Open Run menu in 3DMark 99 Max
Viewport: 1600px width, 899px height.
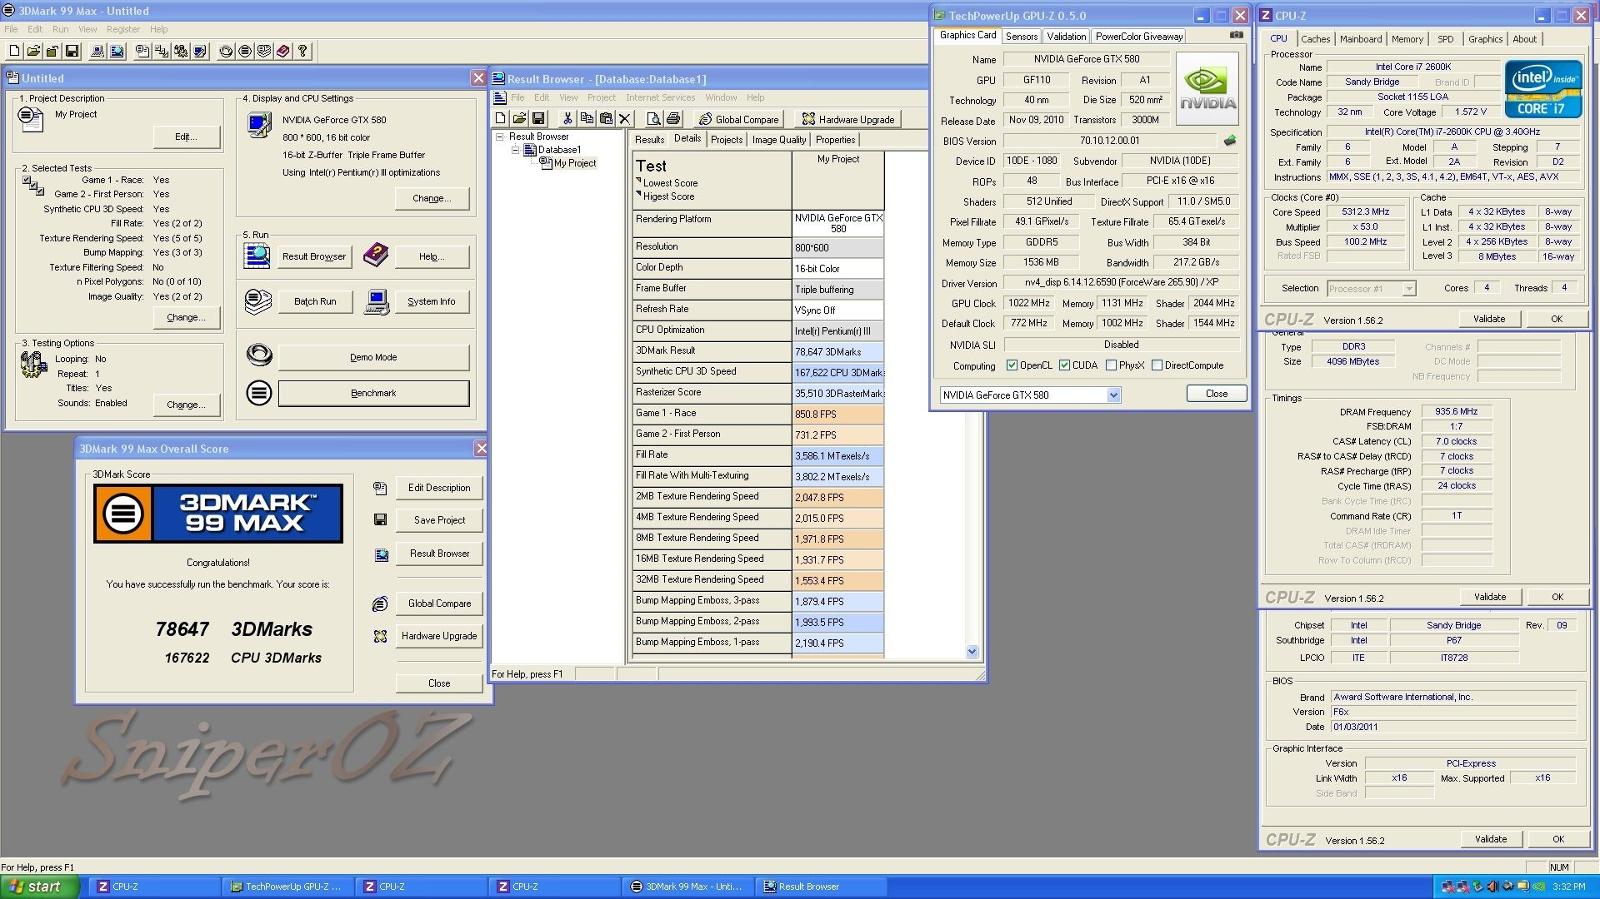[x=60, y=29]
